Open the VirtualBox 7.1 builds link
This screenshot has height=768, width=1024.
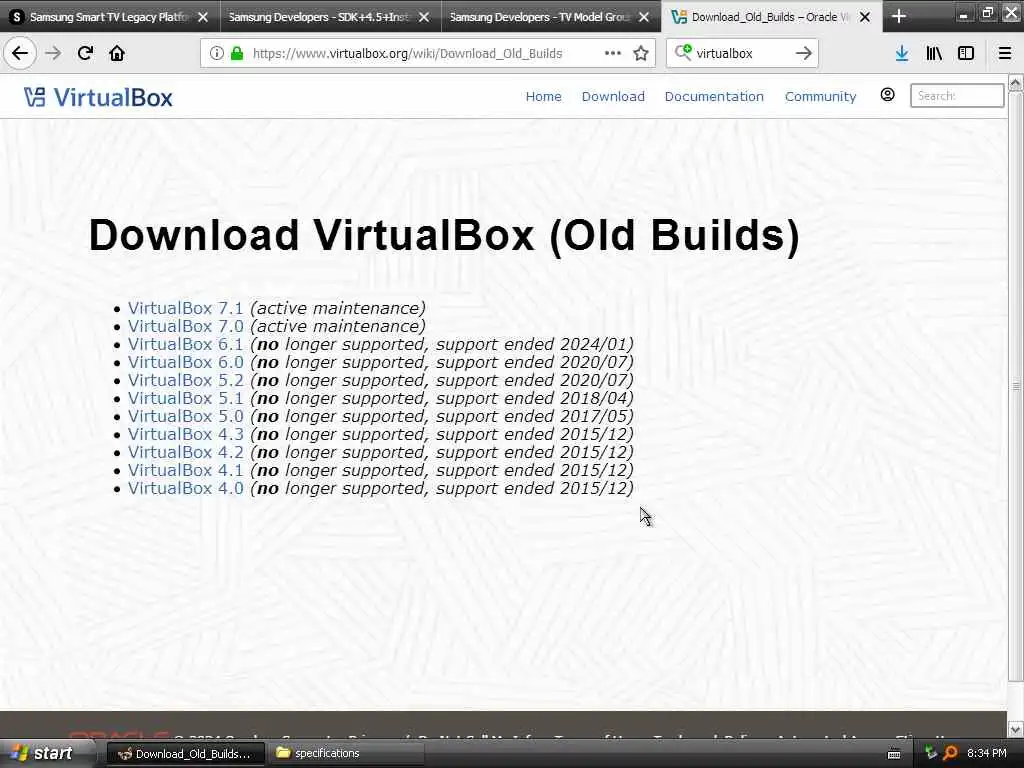coord(185,308)
